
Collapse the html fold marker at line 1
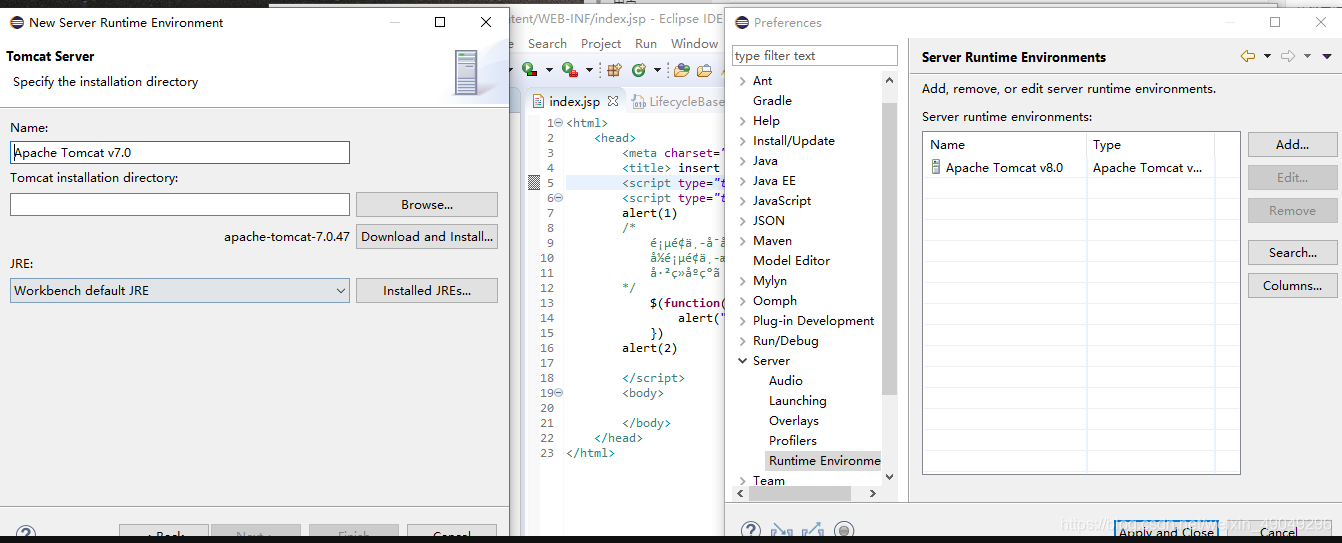[x=558, y=123]
